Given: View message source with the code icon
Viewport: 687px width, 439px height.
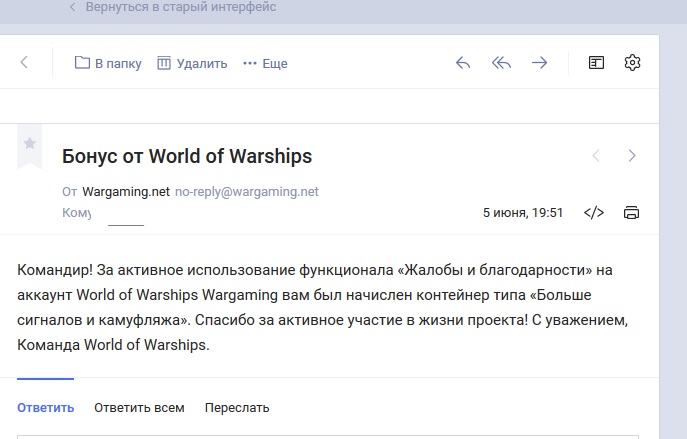Looking at the screenshot, I should coord(594,213).
